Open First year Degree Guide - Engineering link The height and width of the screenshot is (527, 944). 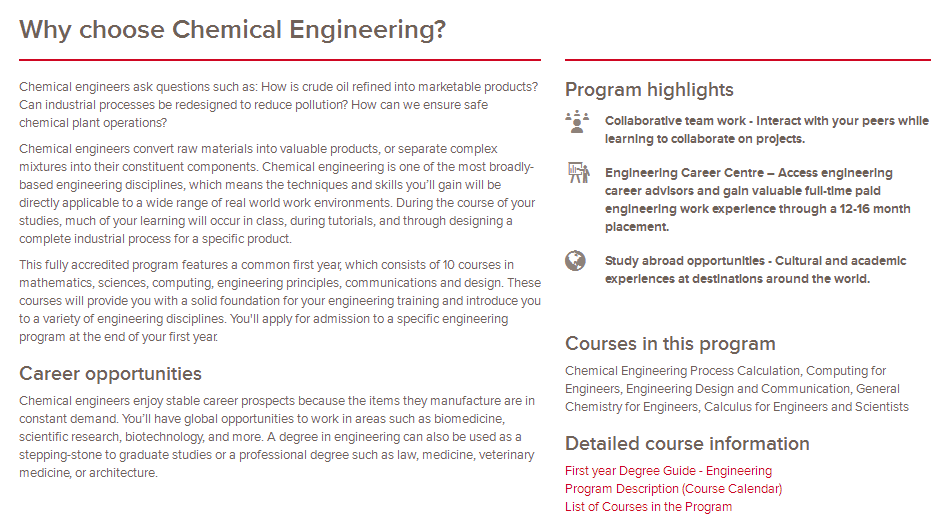coord(668,471)
